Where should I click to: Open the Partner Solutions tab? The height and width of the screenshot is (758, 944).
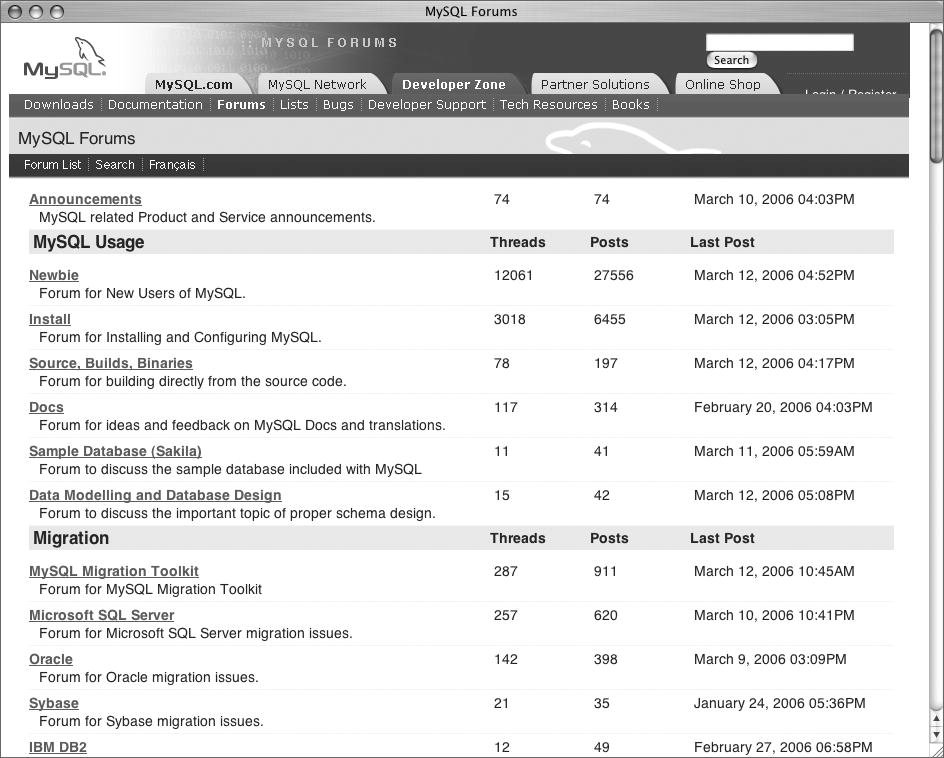tap(595, 85)
